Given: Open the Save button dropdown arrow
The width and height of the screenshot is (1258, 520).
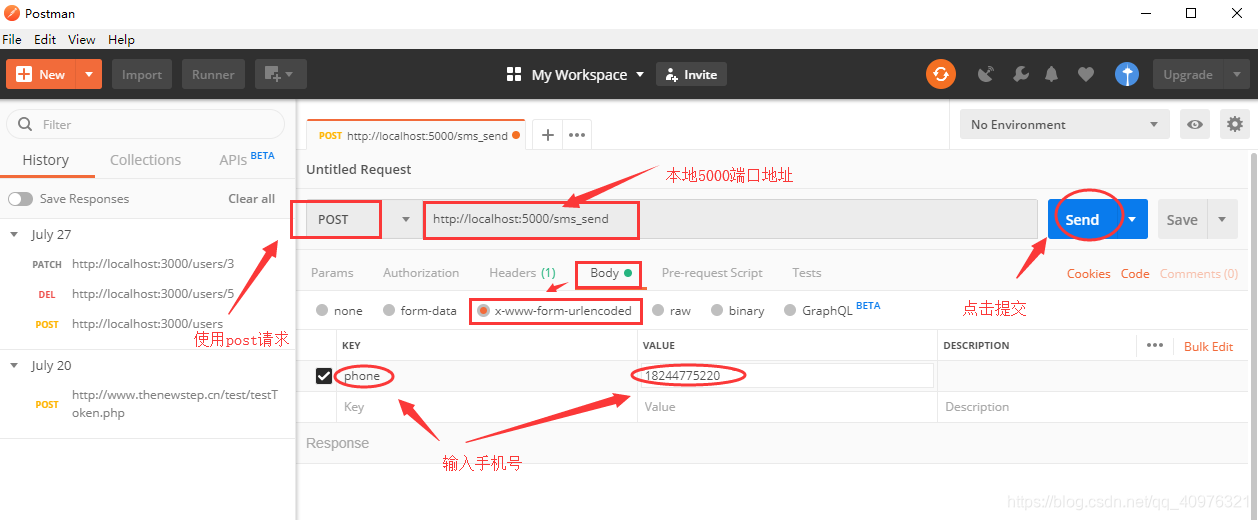Looking at the screenshot, I should pos(1222,219).
